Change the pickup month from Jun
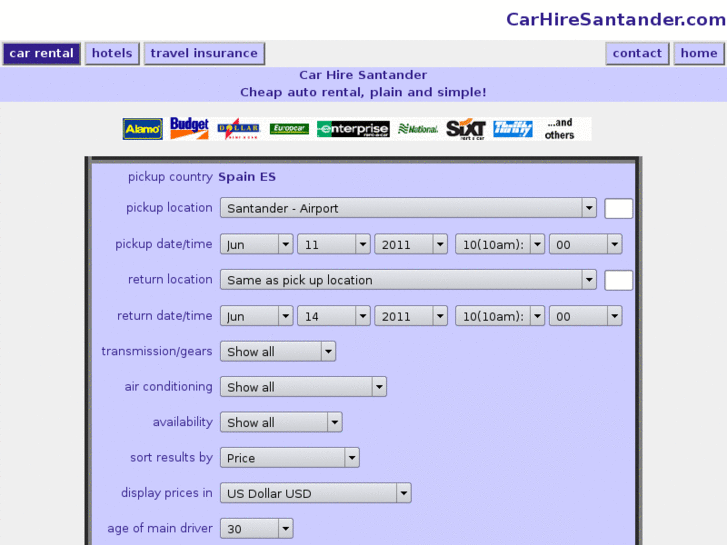The height and width of the screenshot is (545, 727). (256, 244)
